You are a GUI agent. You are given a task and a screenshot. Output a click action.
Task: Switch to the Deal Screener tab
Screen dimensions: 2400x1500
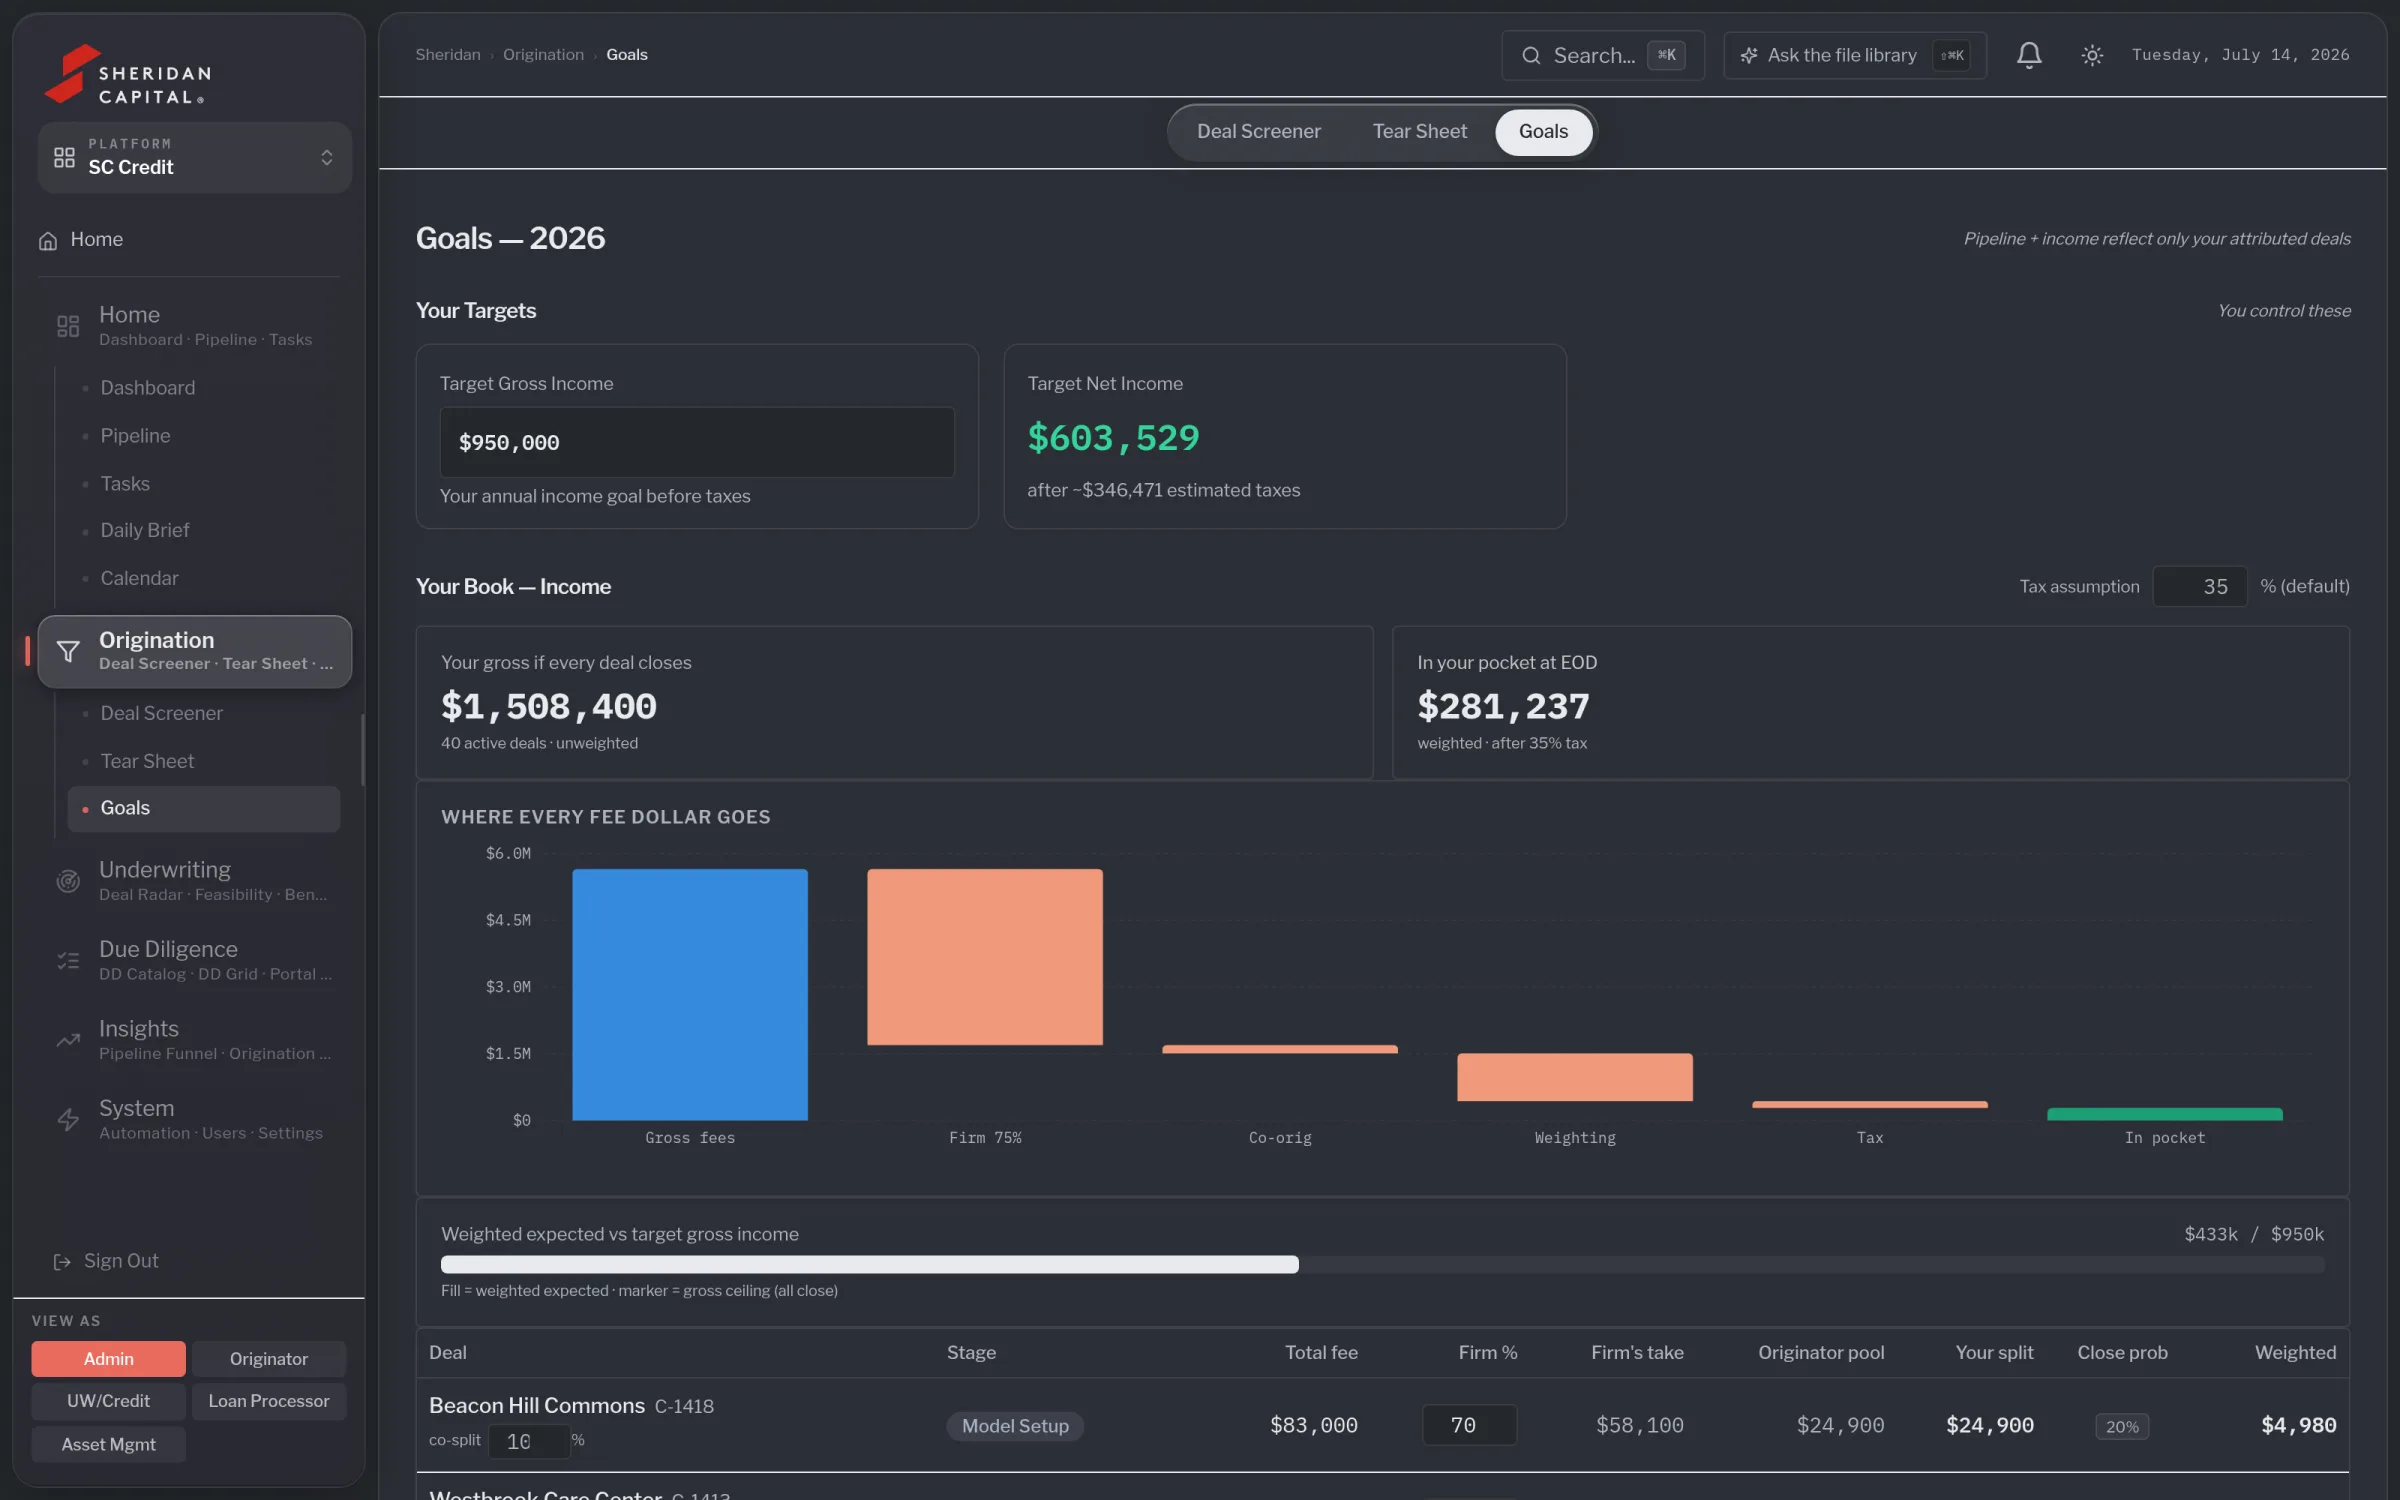1258,131
